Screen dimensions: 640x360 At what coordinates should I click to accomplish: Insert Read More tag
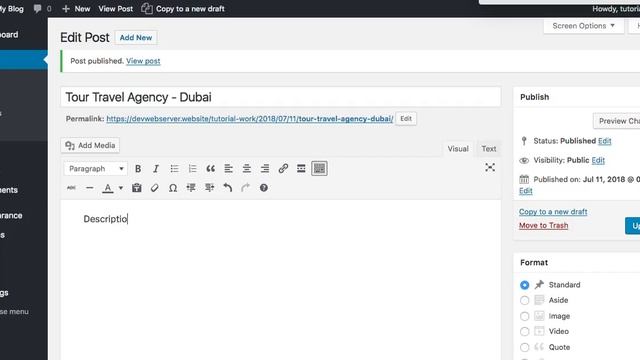coord(301,169)
